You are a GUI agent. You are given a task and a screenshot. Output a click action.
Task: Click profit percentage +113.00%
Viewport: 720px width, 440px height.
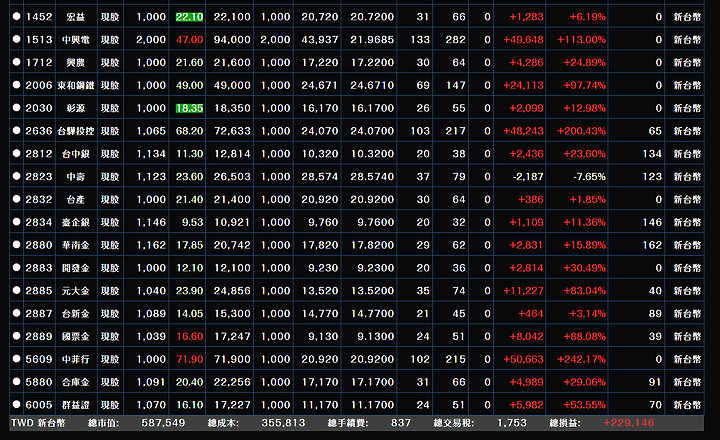pyautogui.click(x=581, y=39)
